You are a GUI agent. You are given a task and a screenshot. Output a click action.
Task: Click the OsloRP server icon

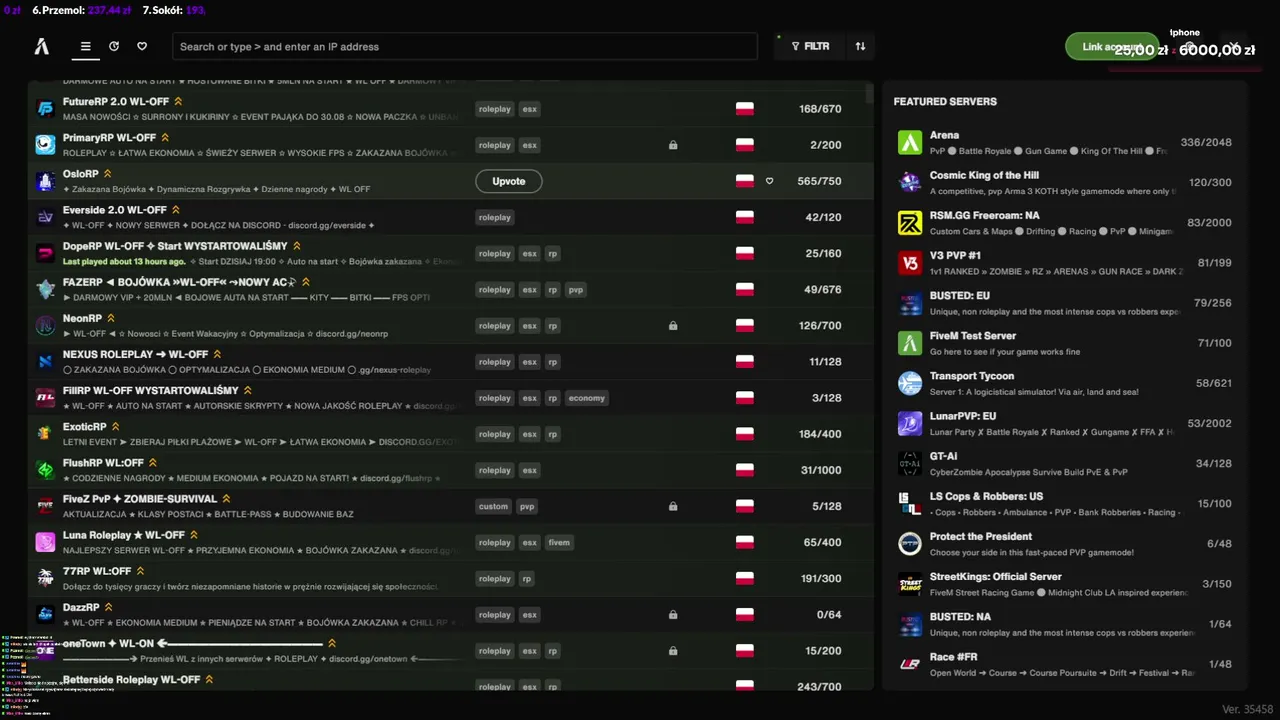pyautogui.click(x=45, y=181)
